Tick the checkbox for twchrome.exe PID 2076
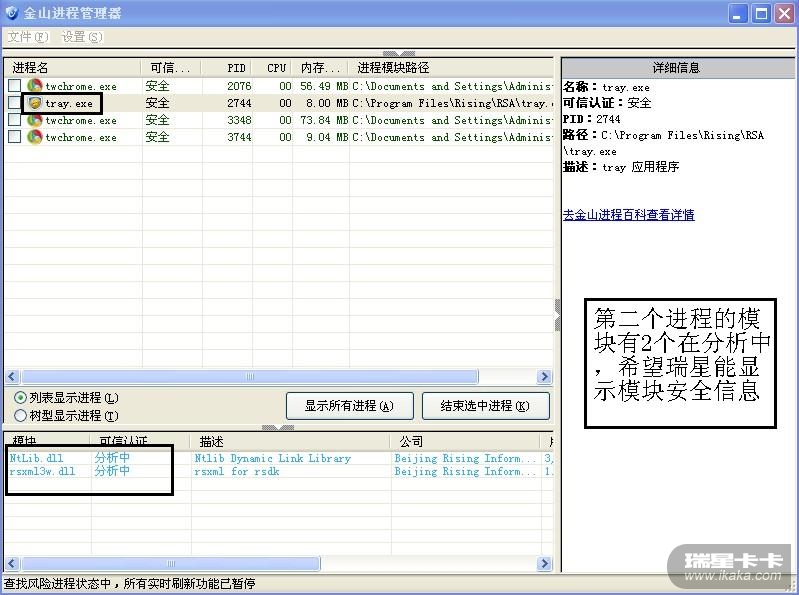 [x=15, y=86]
